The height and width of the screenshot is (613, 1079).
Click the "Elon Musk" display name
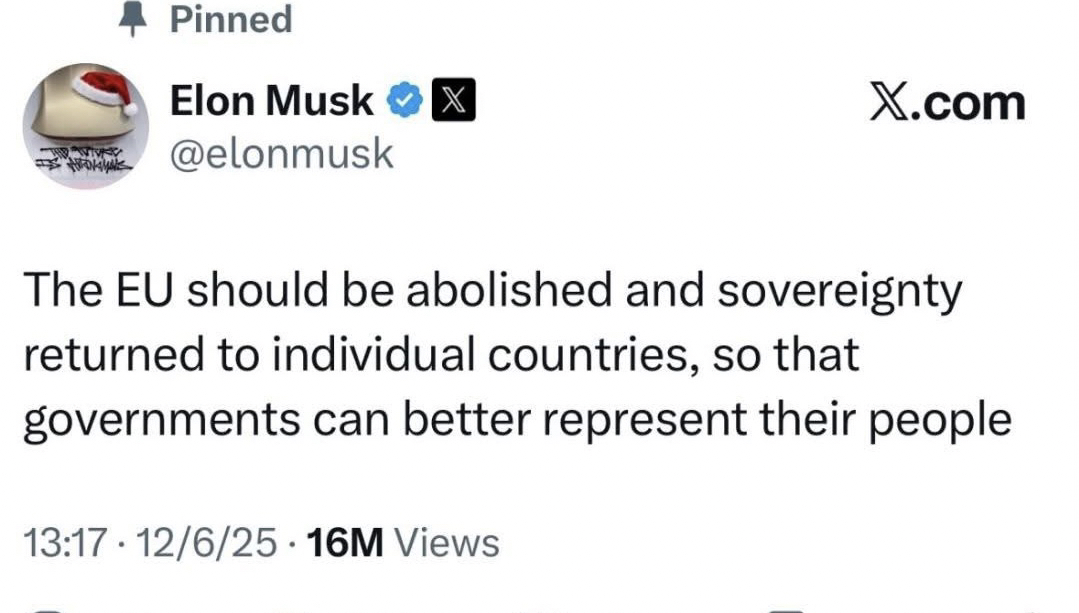(x=272, y=101)
